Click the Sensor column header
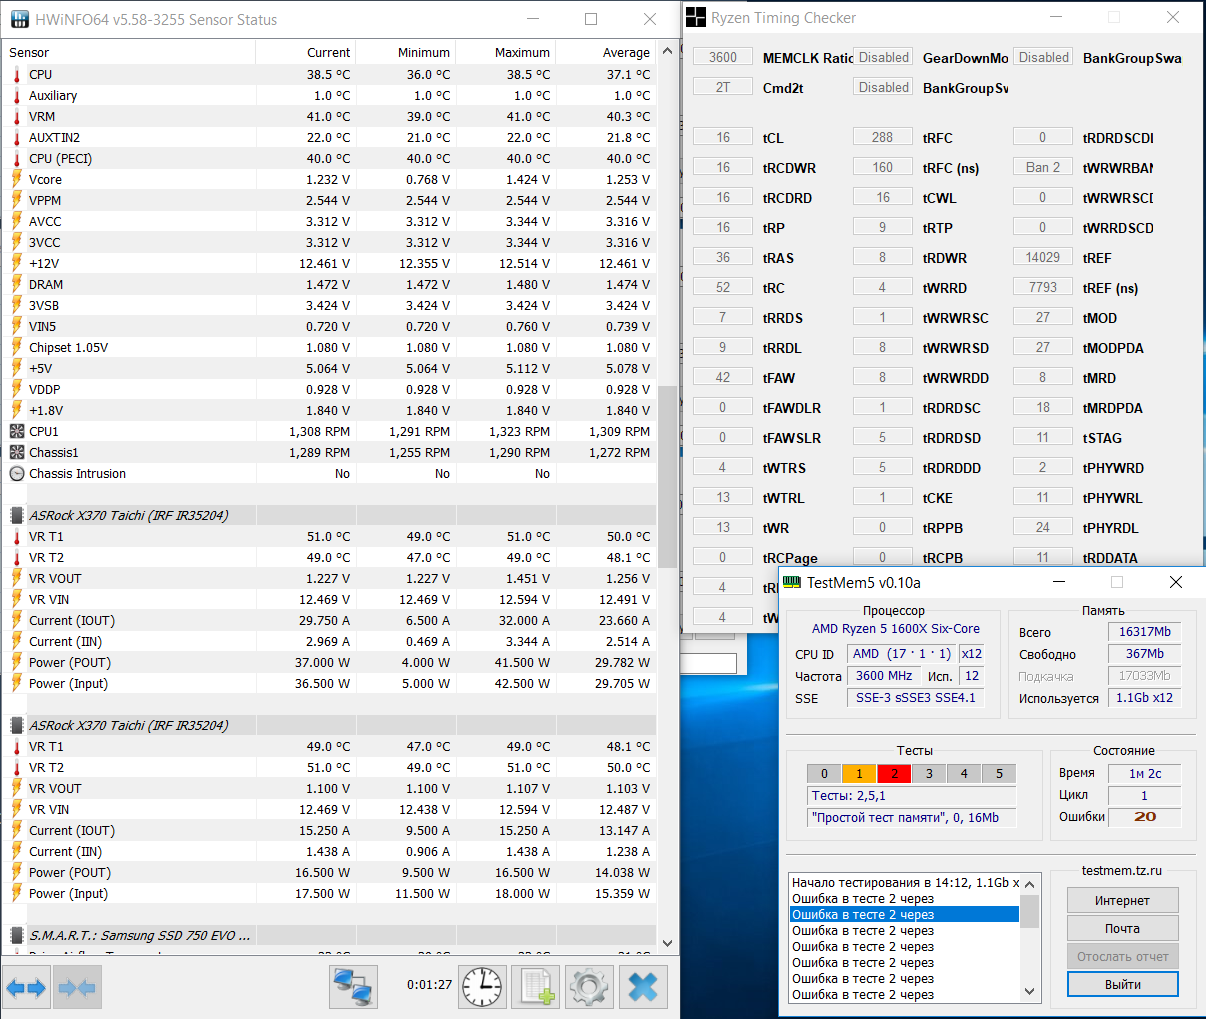Viewport: 1206px width, 1019px height. pyautogui.click(x=130, y=52)
